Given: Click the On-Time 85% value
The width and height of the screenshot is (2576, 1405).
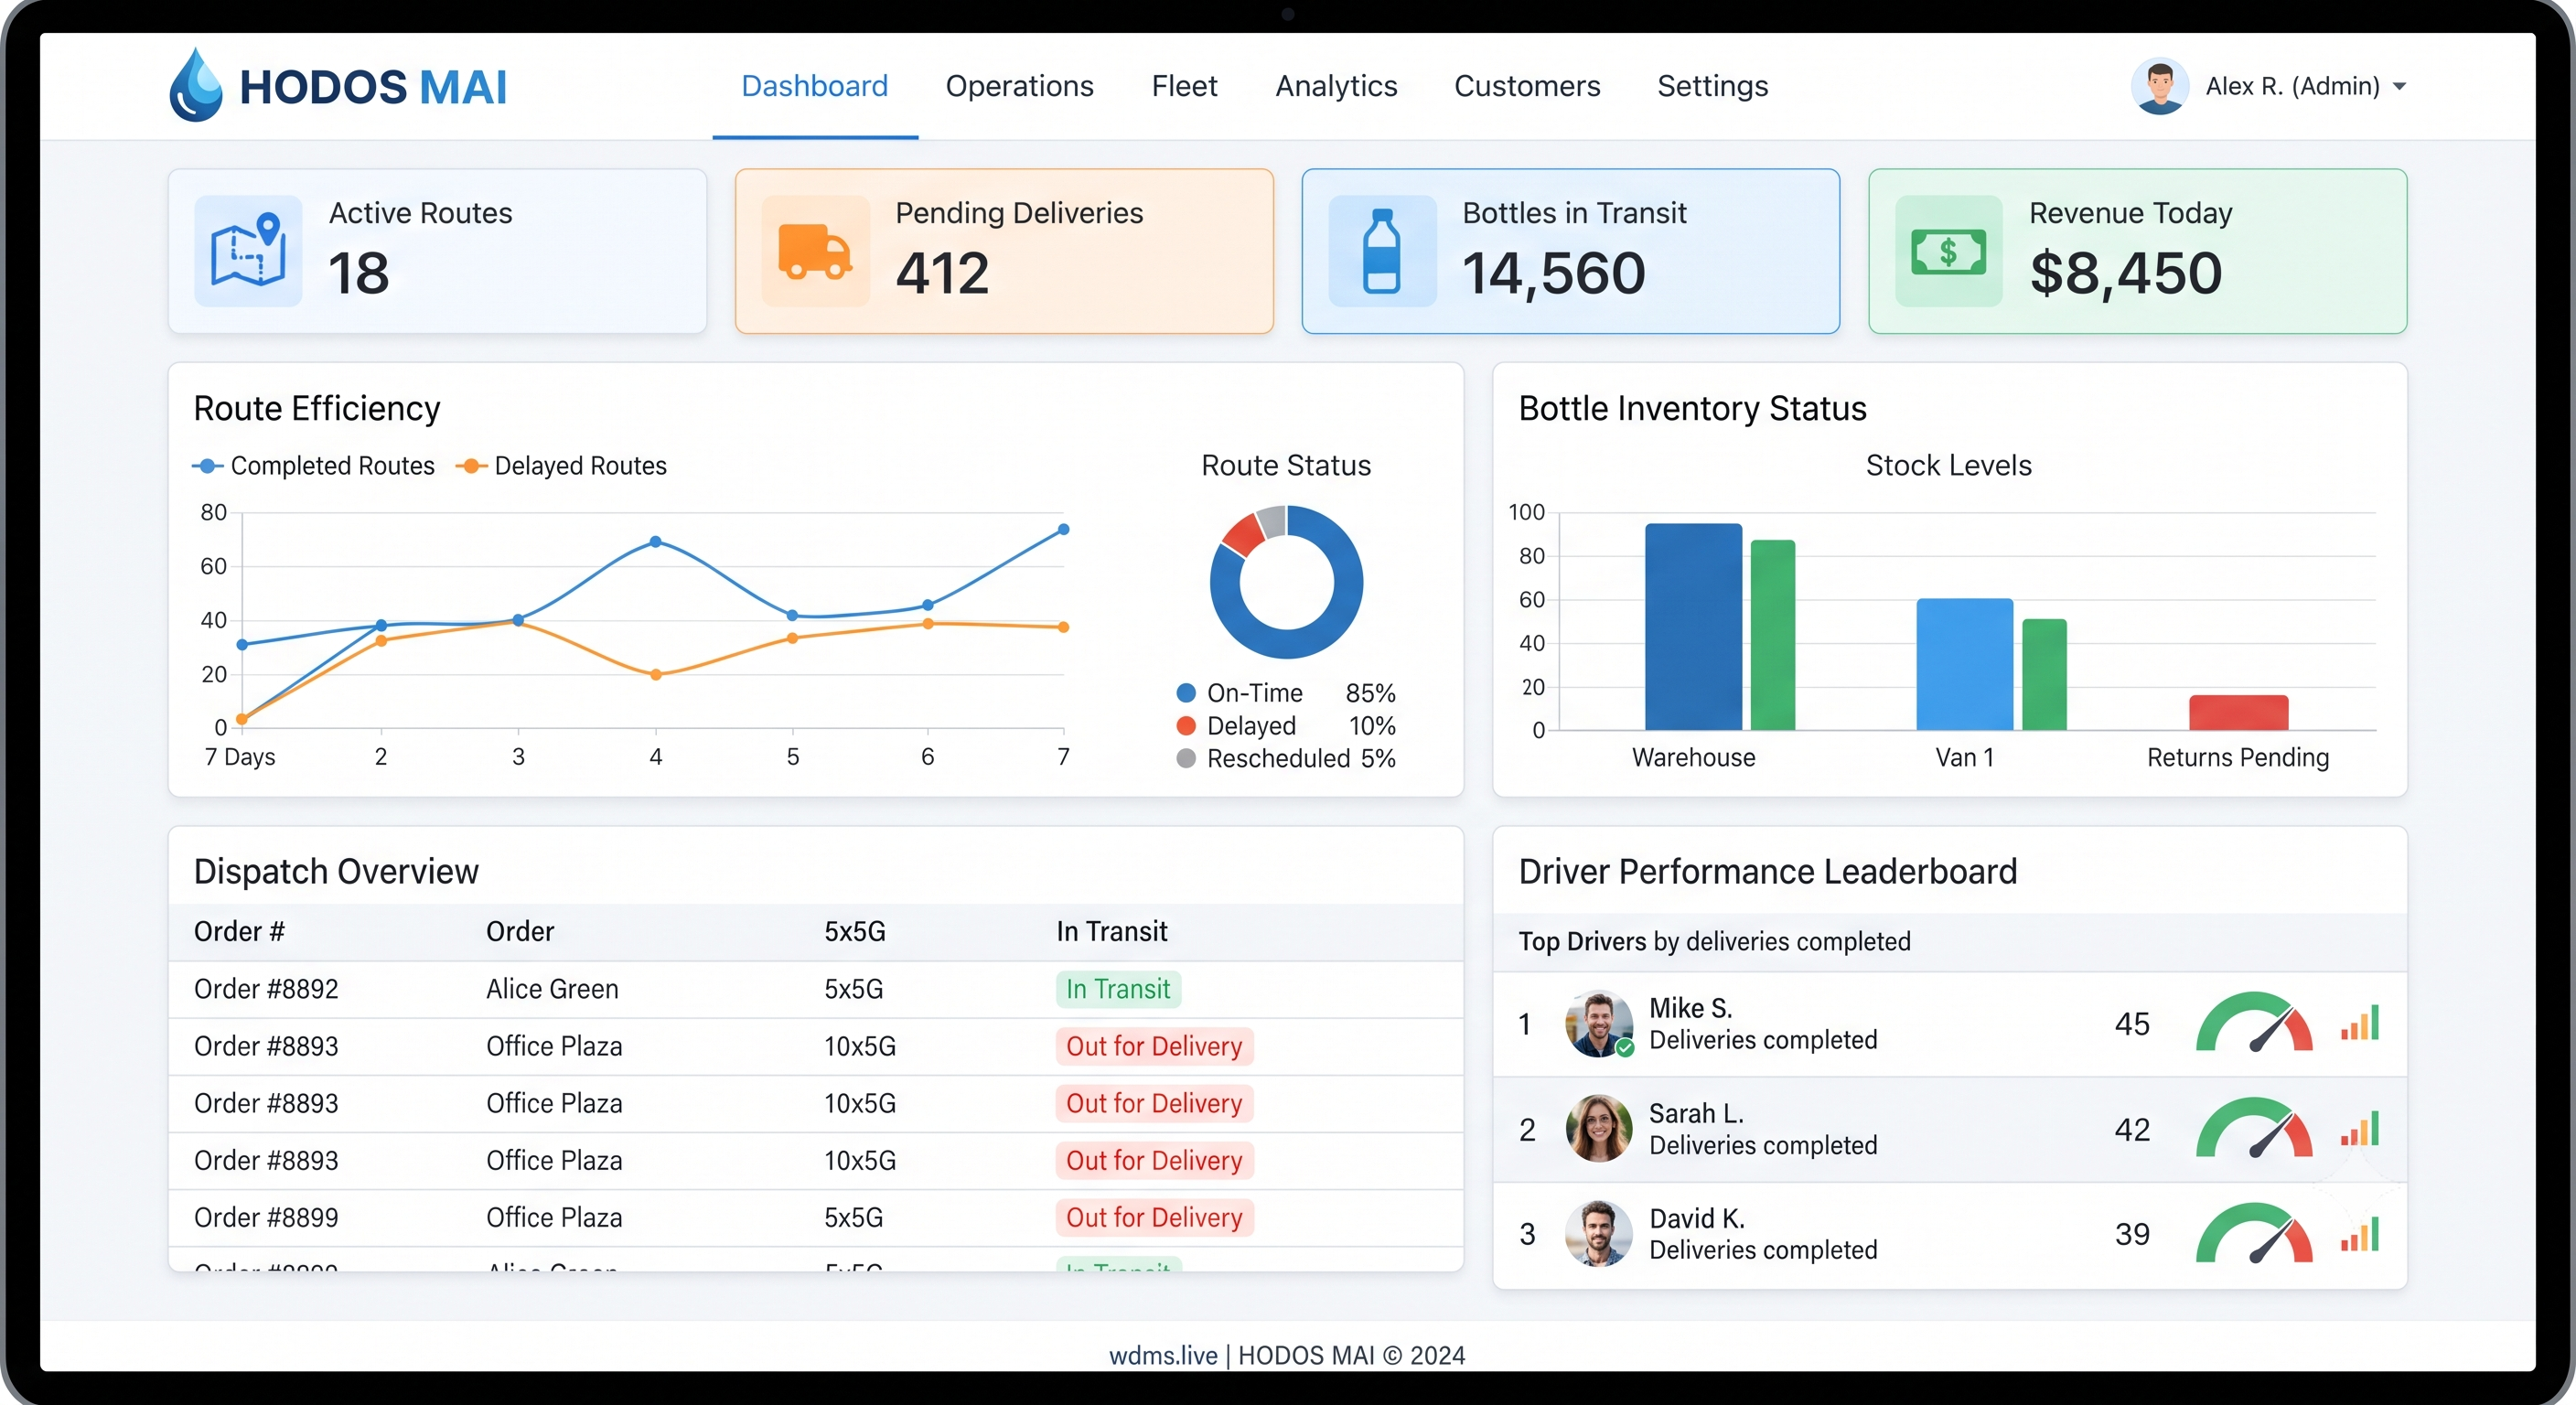Looking at the screenshot, I should [x=1370, y=693].
